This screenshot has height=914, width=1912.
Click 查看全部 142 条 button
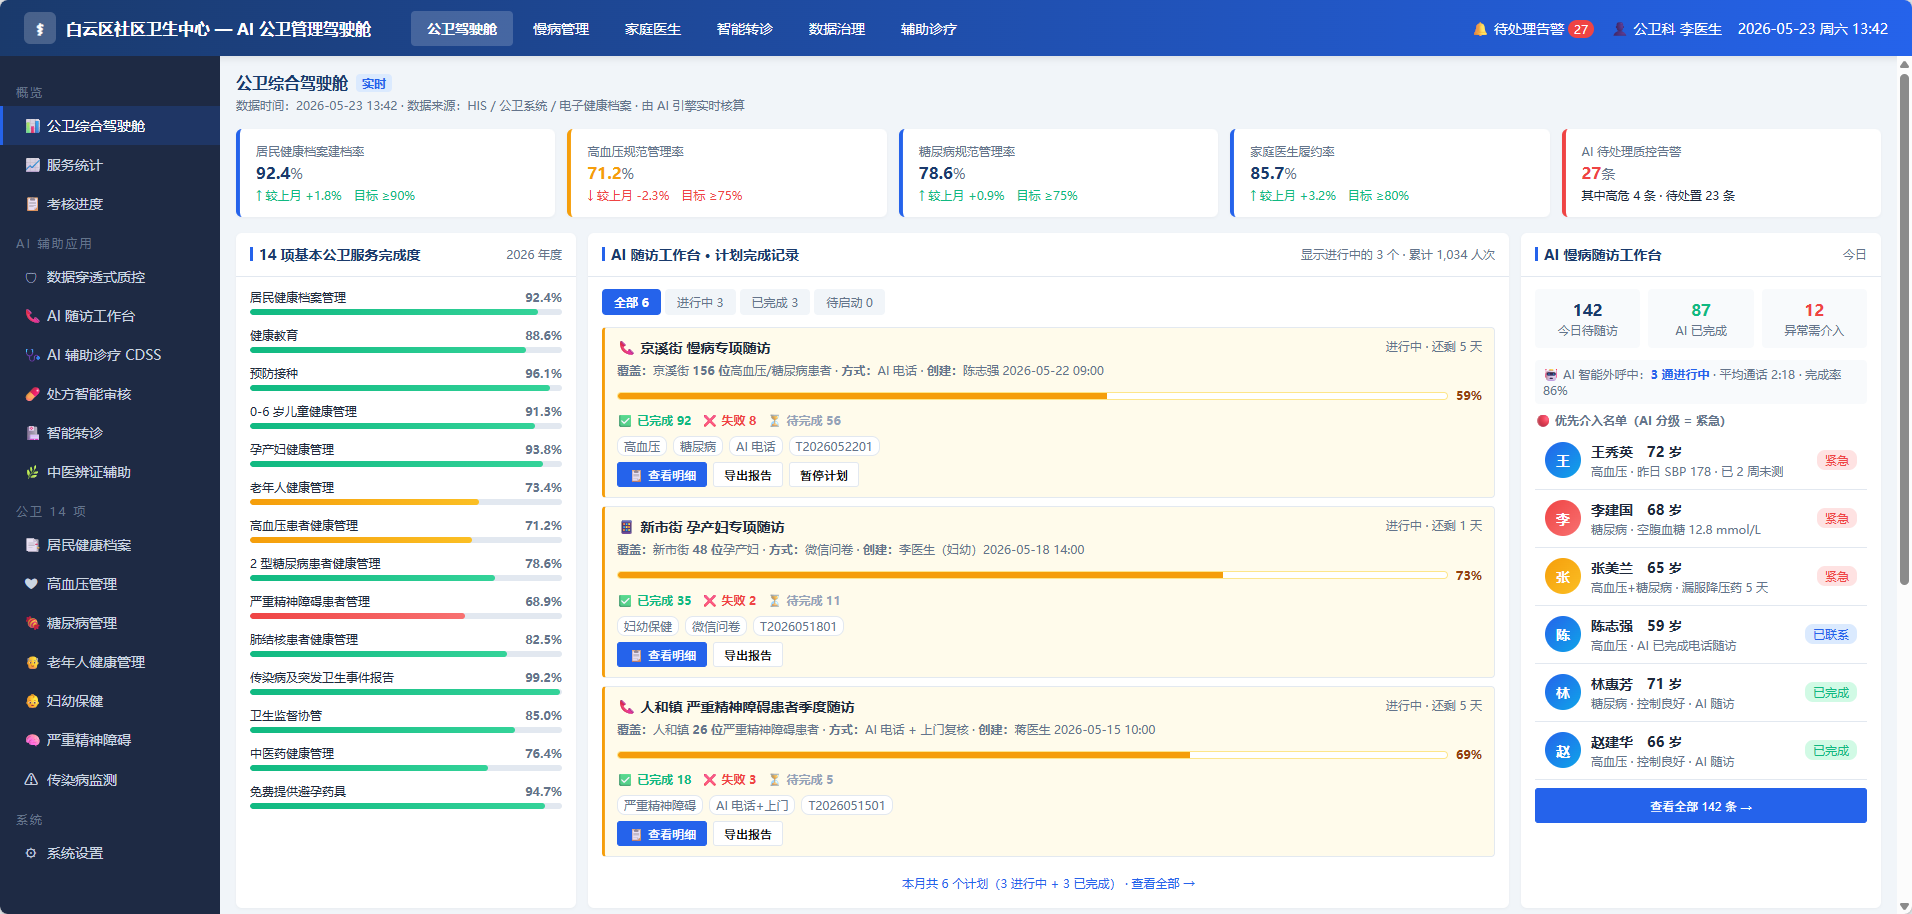point(1700,806)
